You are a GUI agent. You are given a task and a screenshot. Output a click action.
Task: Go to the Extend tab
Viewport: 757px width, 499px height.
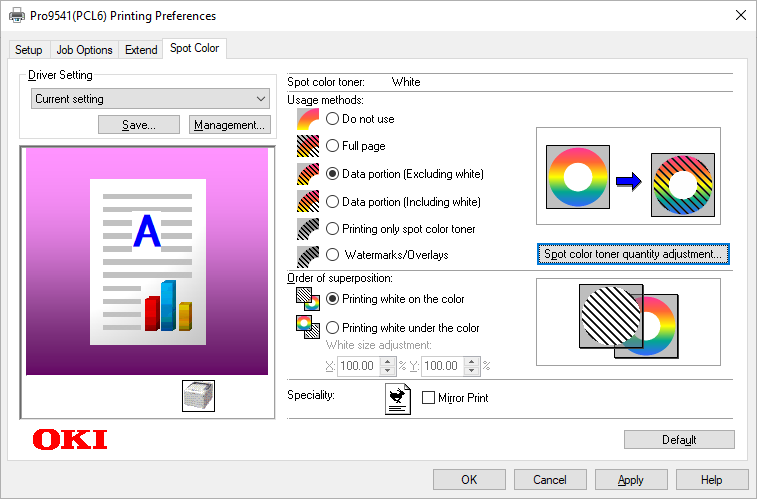pos(141,50)
